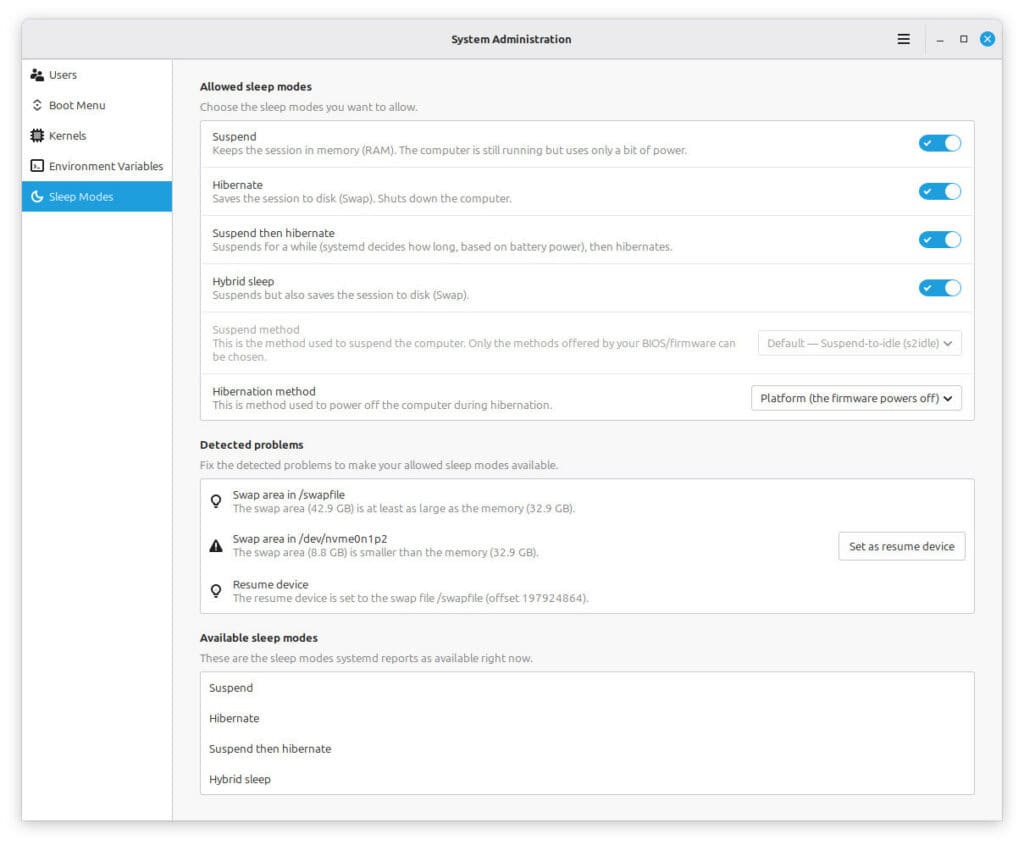Click the Users sidebar icon
This screenshot has height=845, width=1024.
coord(37,75)
